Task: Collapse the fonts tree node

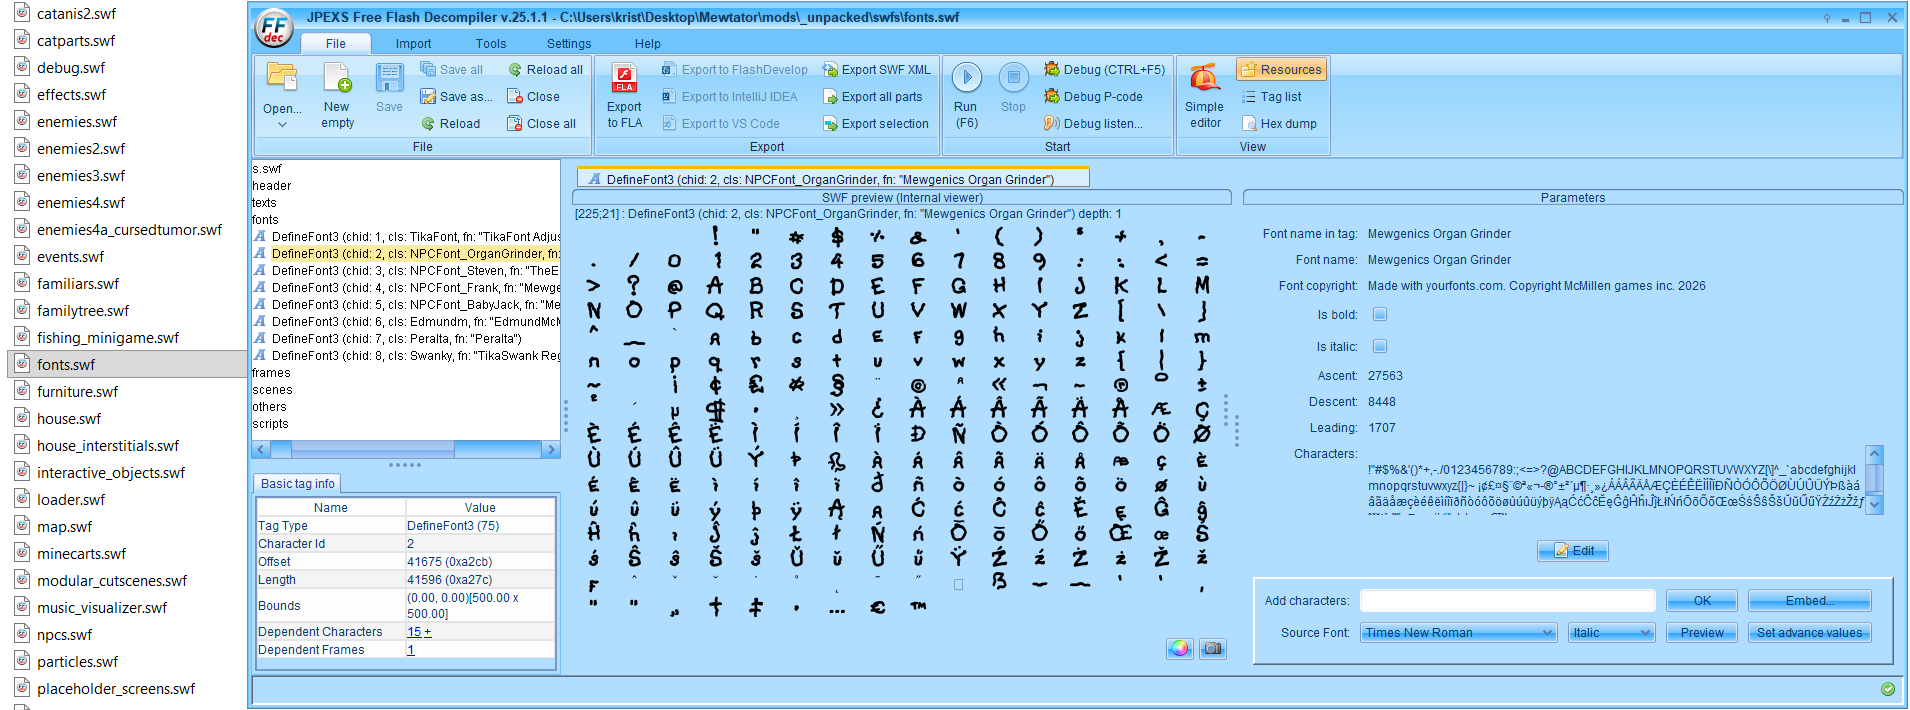Action: coord(265,220)
